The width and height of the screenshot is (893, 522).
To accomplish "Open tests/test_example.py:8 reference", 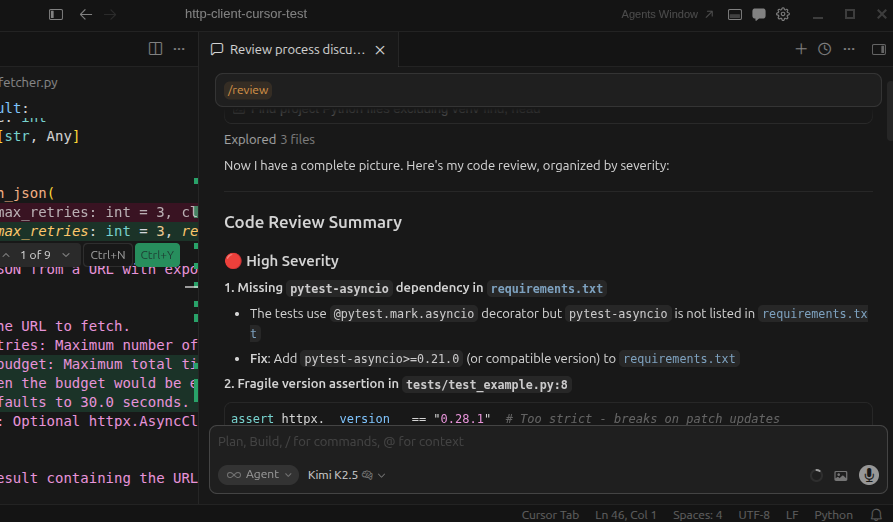I will coord(487,385).
